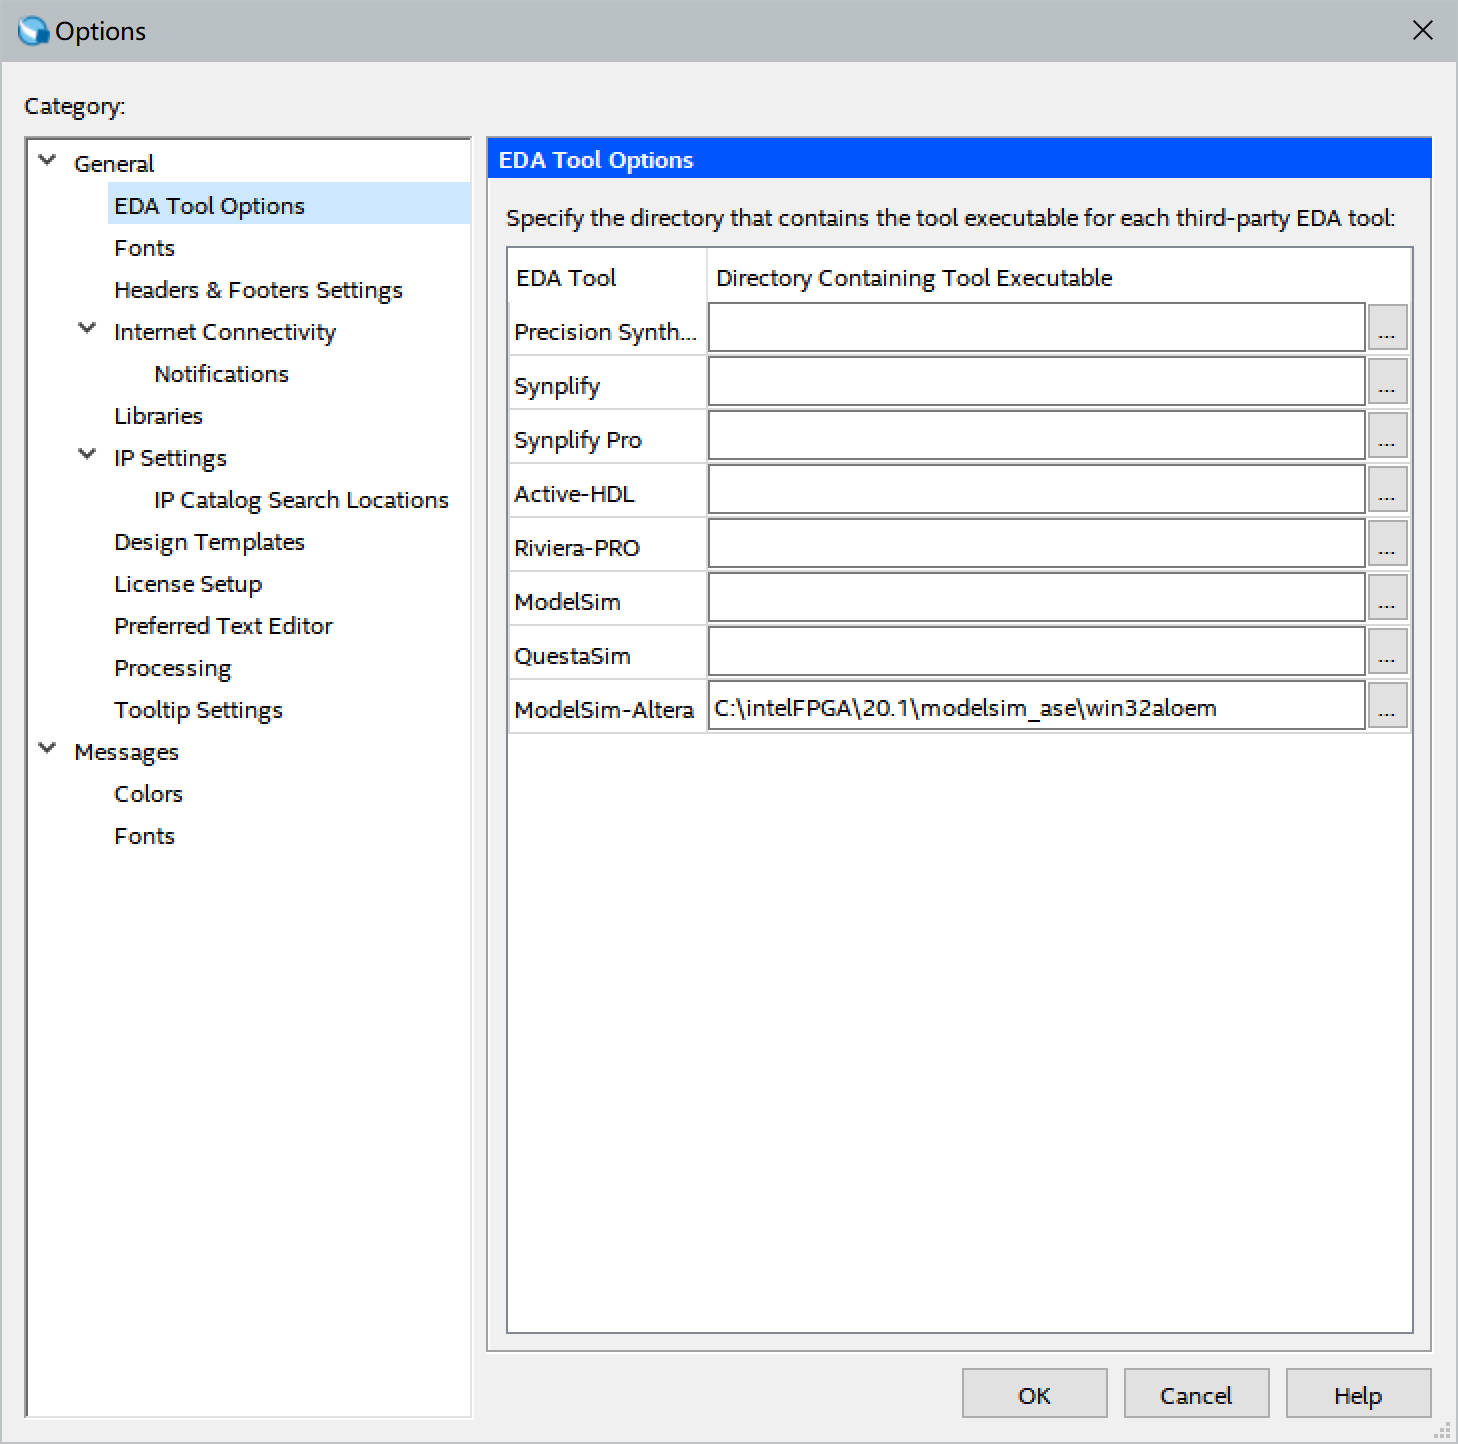
Task: Focus the ModelSim path field
Action: 1037,598
